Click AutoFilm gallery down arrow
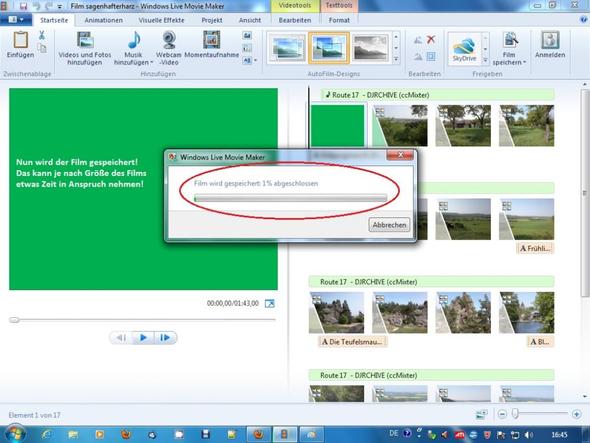Screen dimensions: 590x443 [x=396, y=48]
